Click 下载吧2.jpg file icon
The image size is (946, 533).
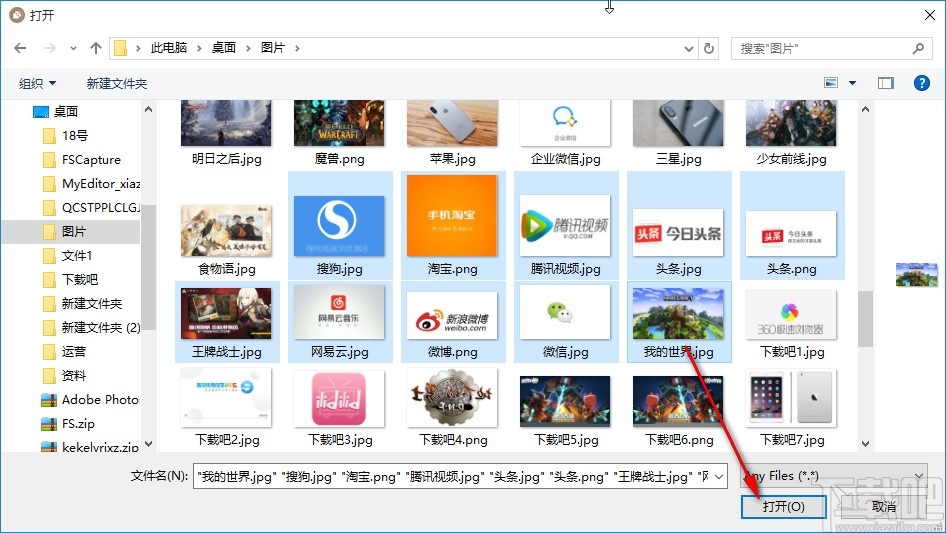(226, 397)
